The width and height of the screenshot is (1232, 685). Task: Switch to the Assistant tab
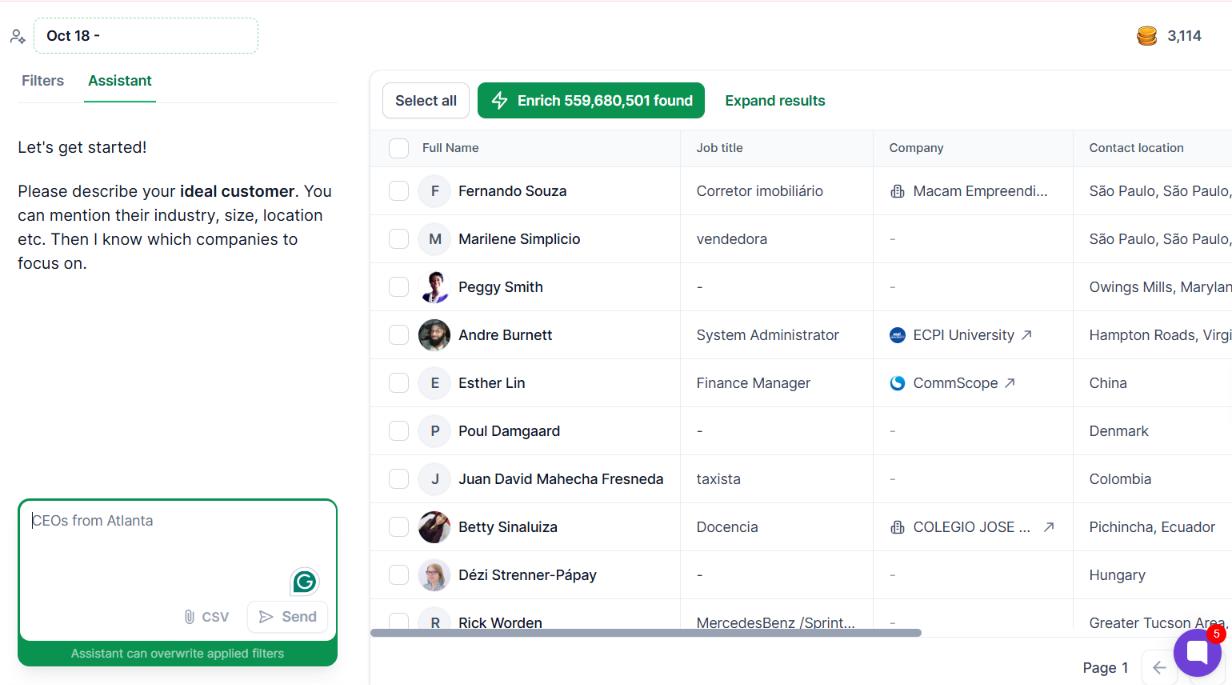coord(120,81)
